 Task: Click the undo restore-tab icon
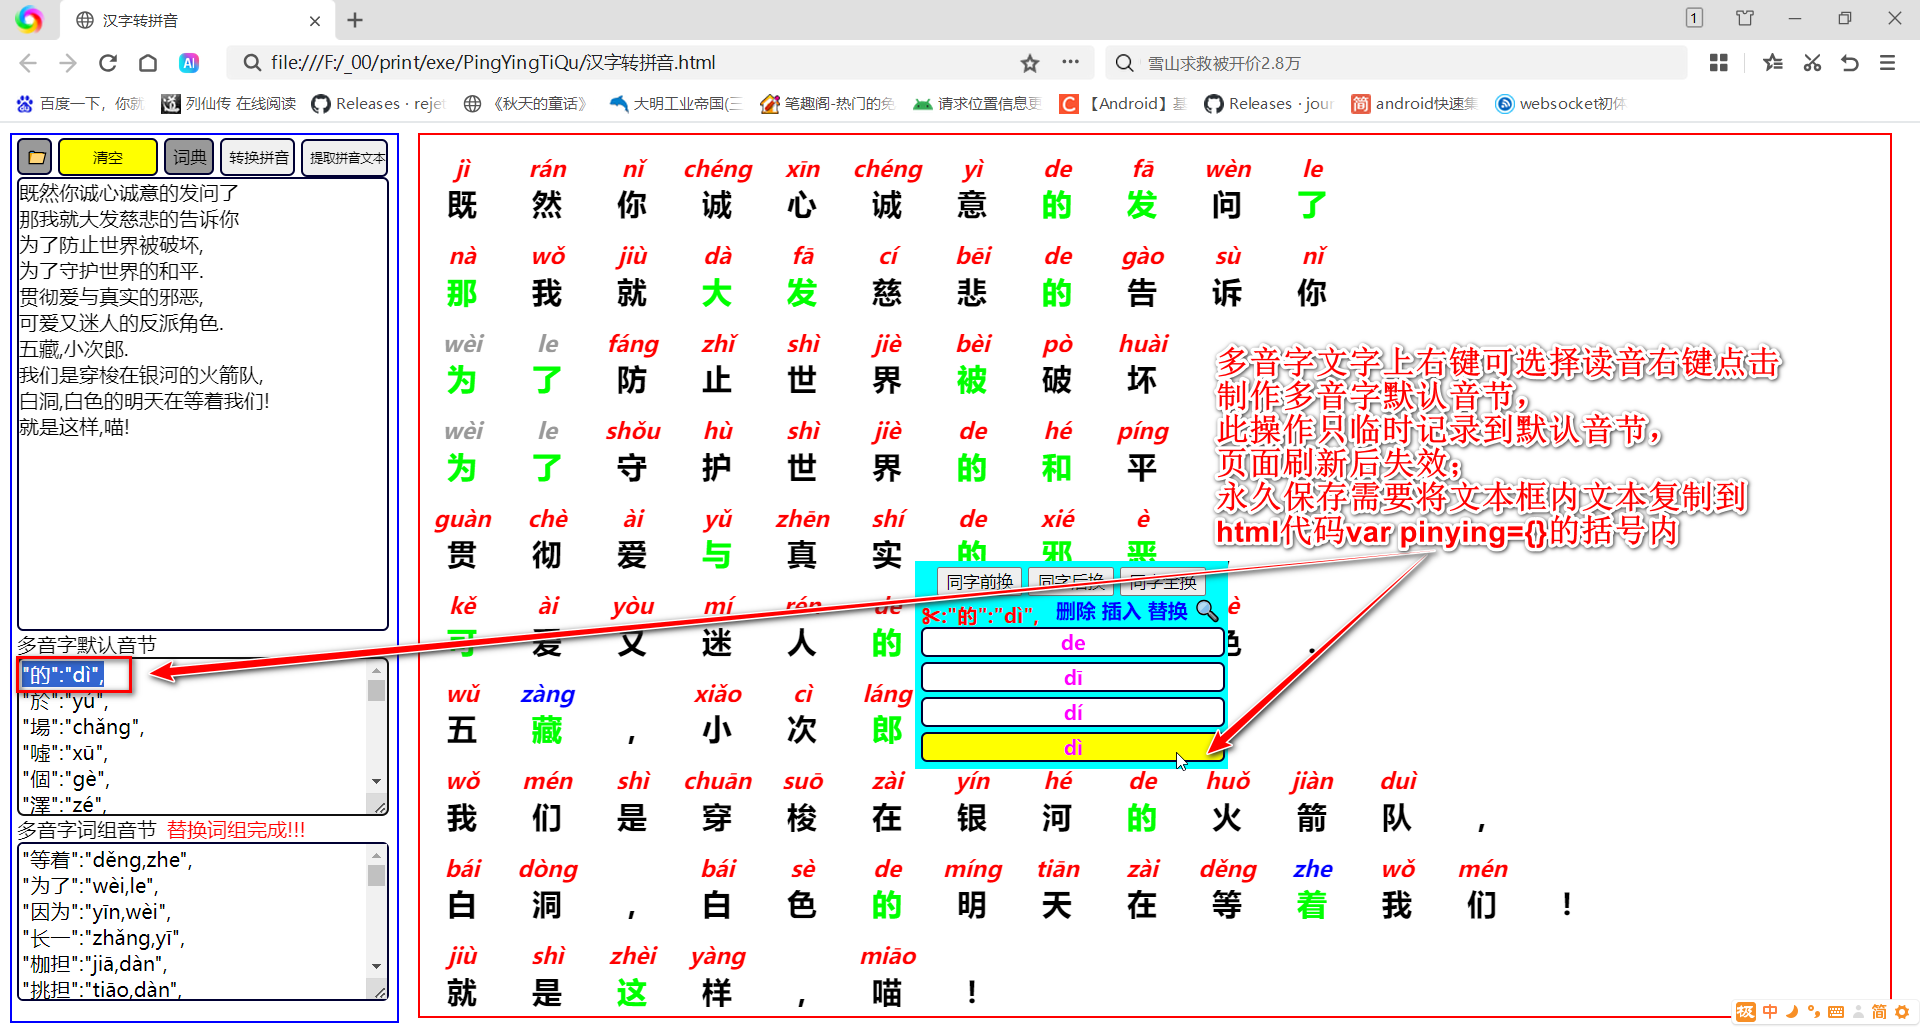pyautogui.click(x=1850, y=63)
